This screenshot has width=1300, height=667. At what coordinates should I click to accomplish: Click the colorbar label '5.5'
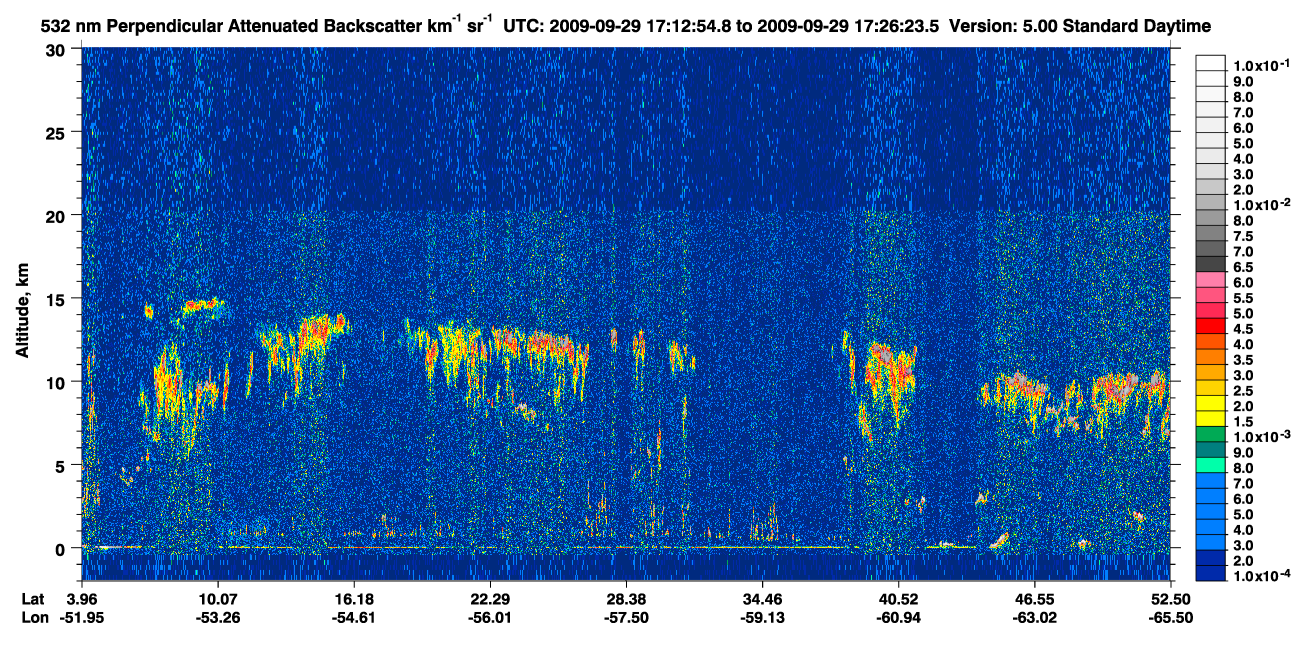pos(1244,298)
